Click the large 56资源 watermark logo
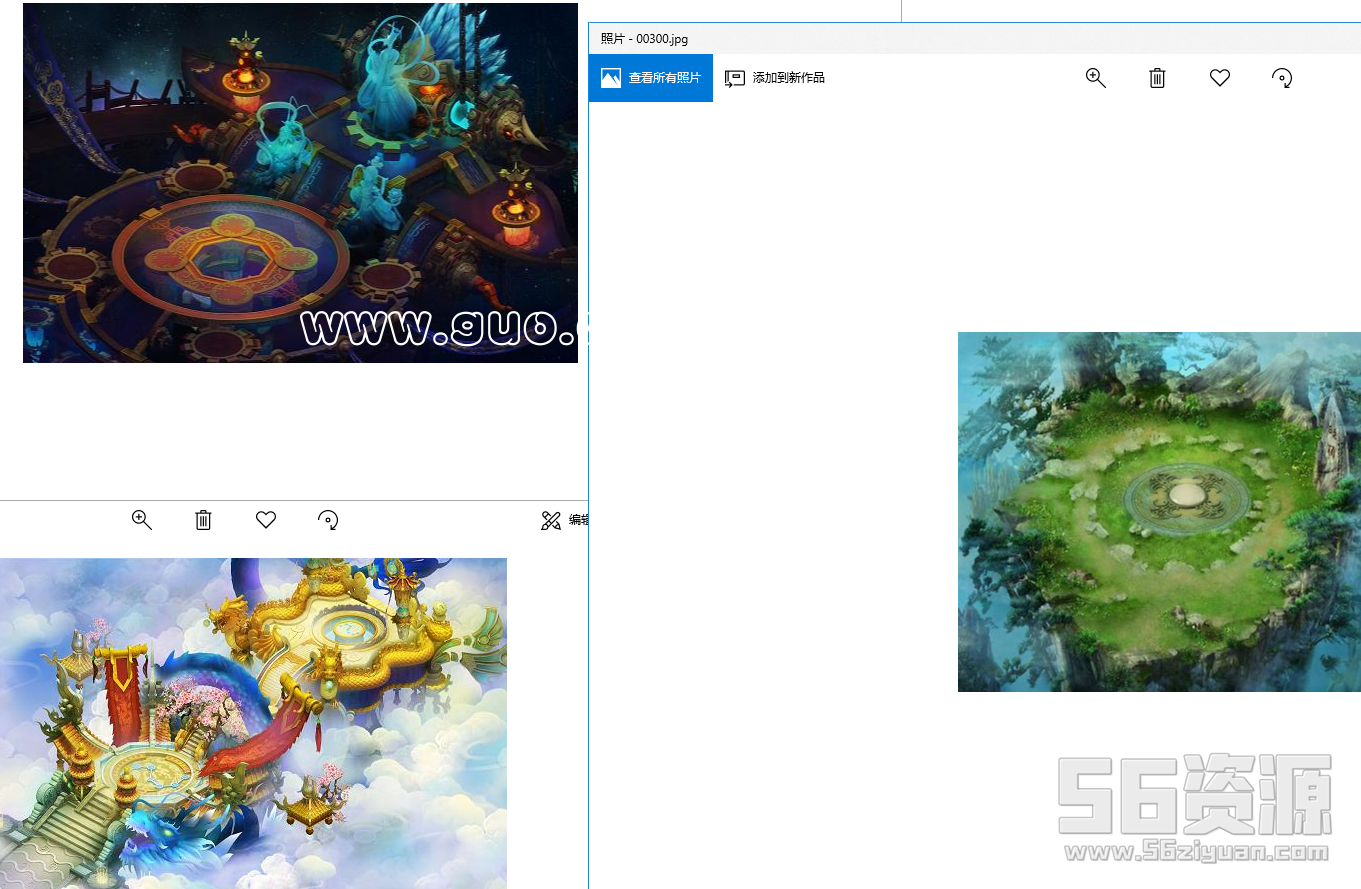1361x889 pixels. point(1195,794)
